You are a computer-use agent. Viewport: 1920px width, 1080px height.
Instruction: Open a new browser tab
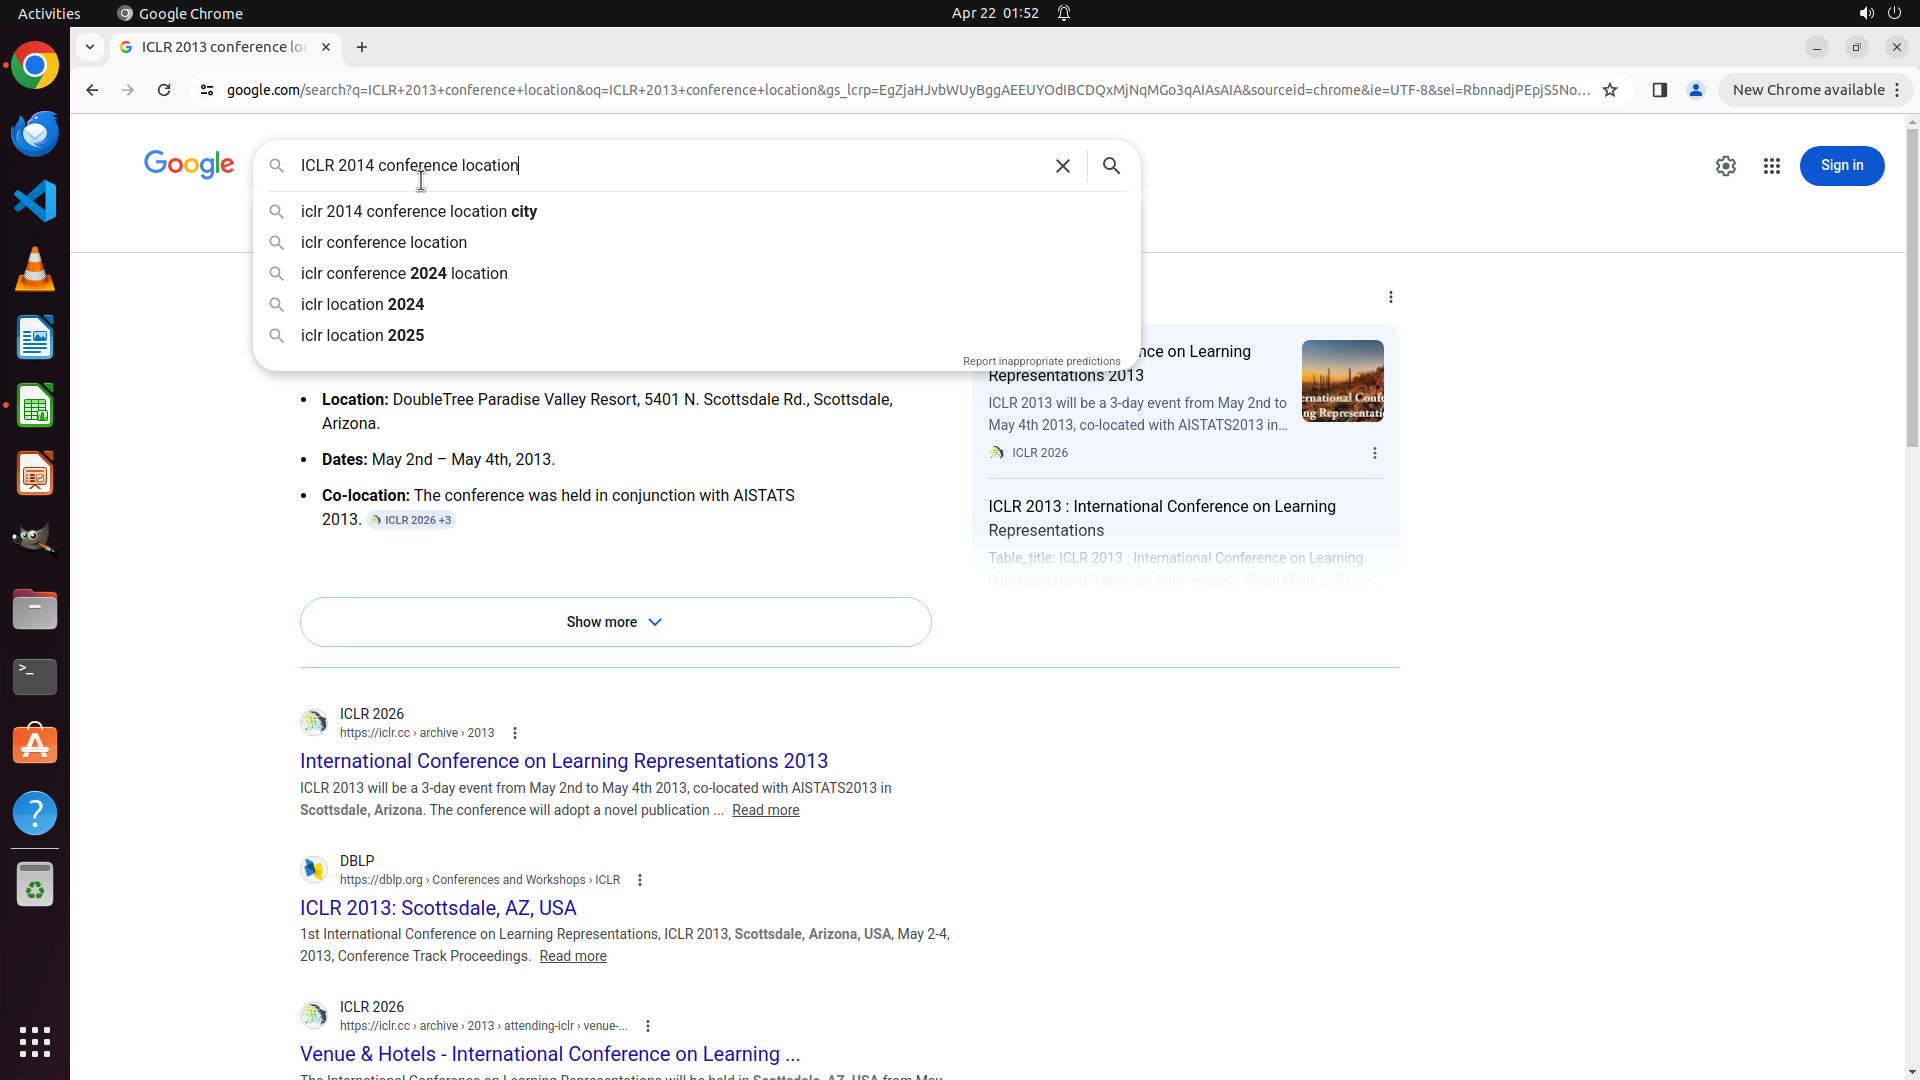coord(362,47)
